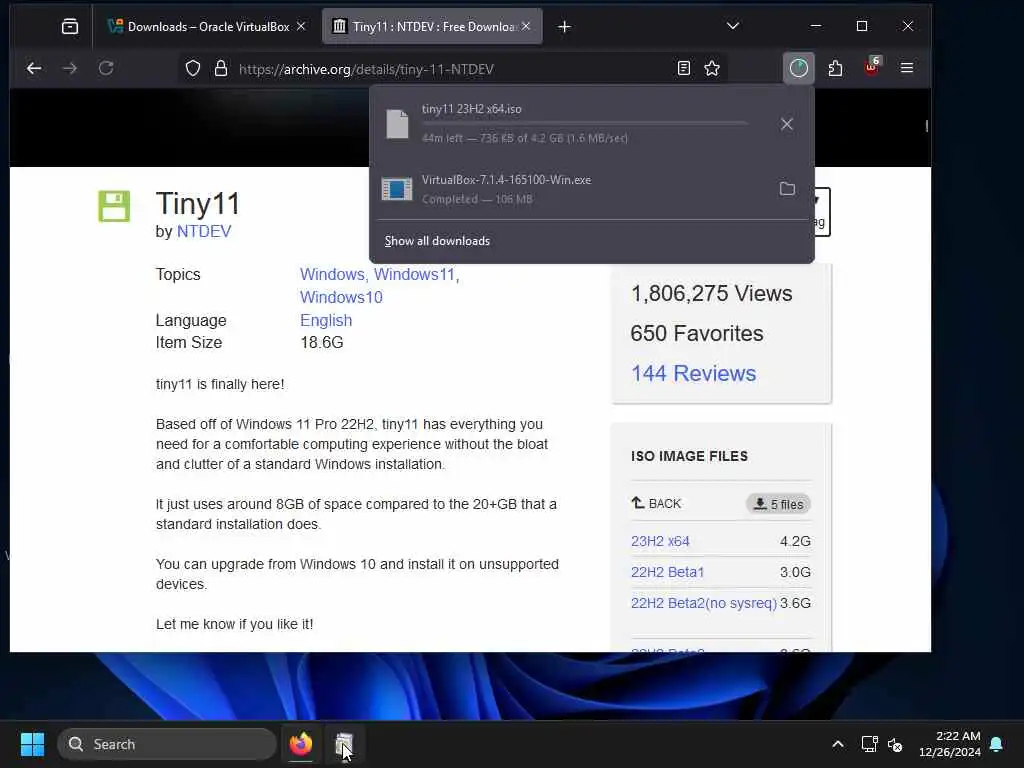1024x768 pixels.
Task: Download the 22H2 Beta1 ISO link
Action: (667, 572)
